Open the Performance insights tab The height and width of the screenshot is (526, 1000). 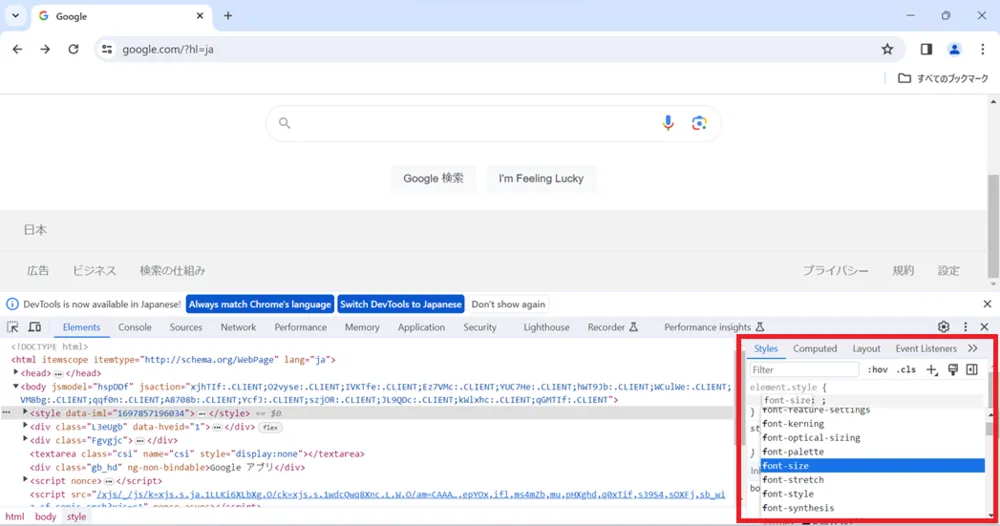click(x=714, y=327)
